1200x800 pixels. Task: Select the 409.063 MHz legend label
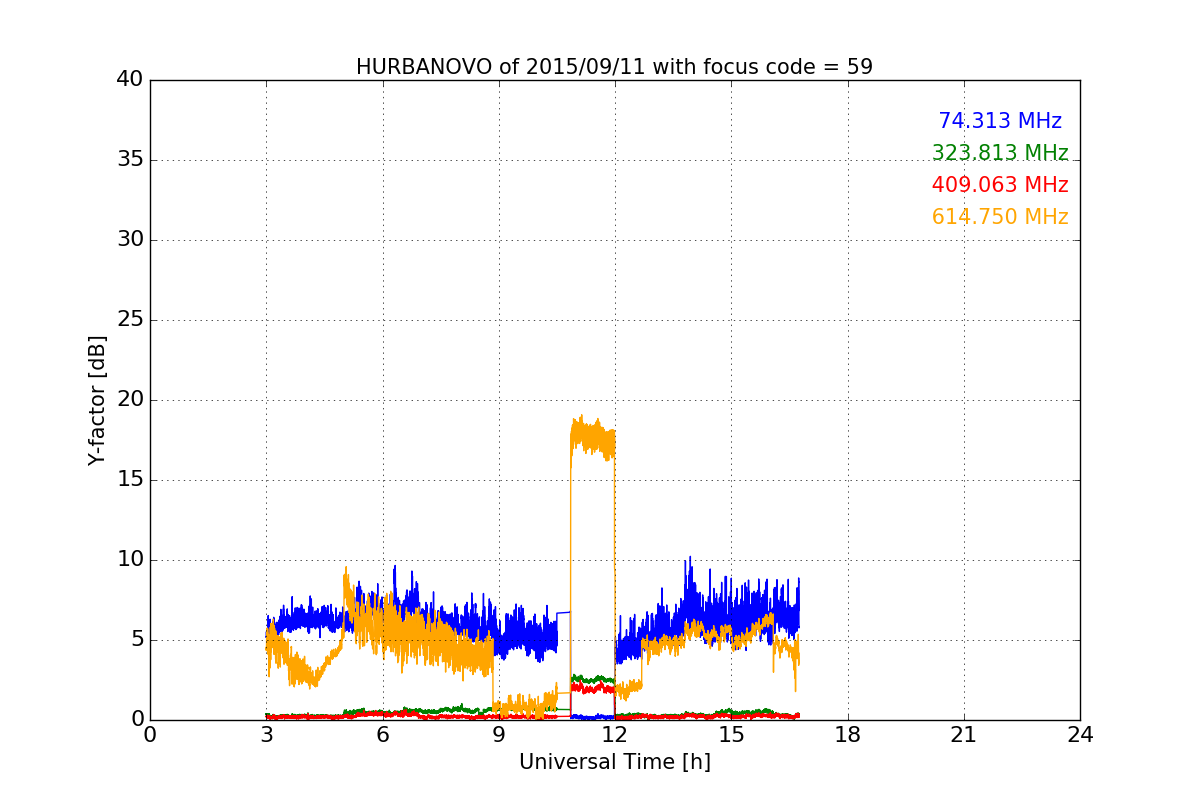(1000, 185)
